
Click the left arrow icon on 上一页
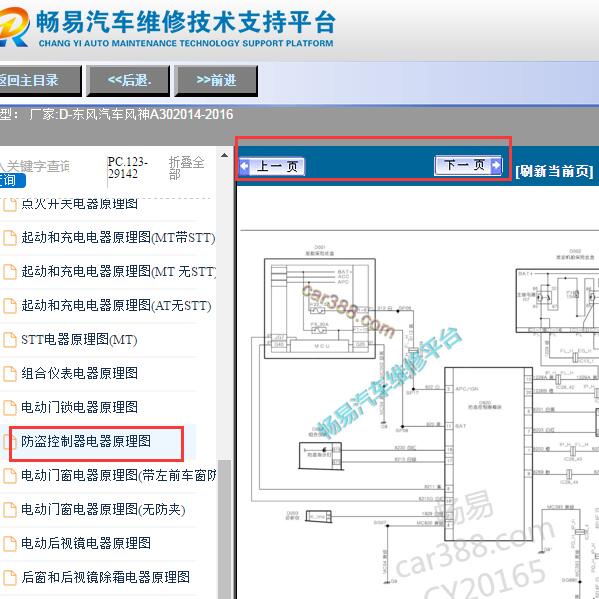coord(244,167)
